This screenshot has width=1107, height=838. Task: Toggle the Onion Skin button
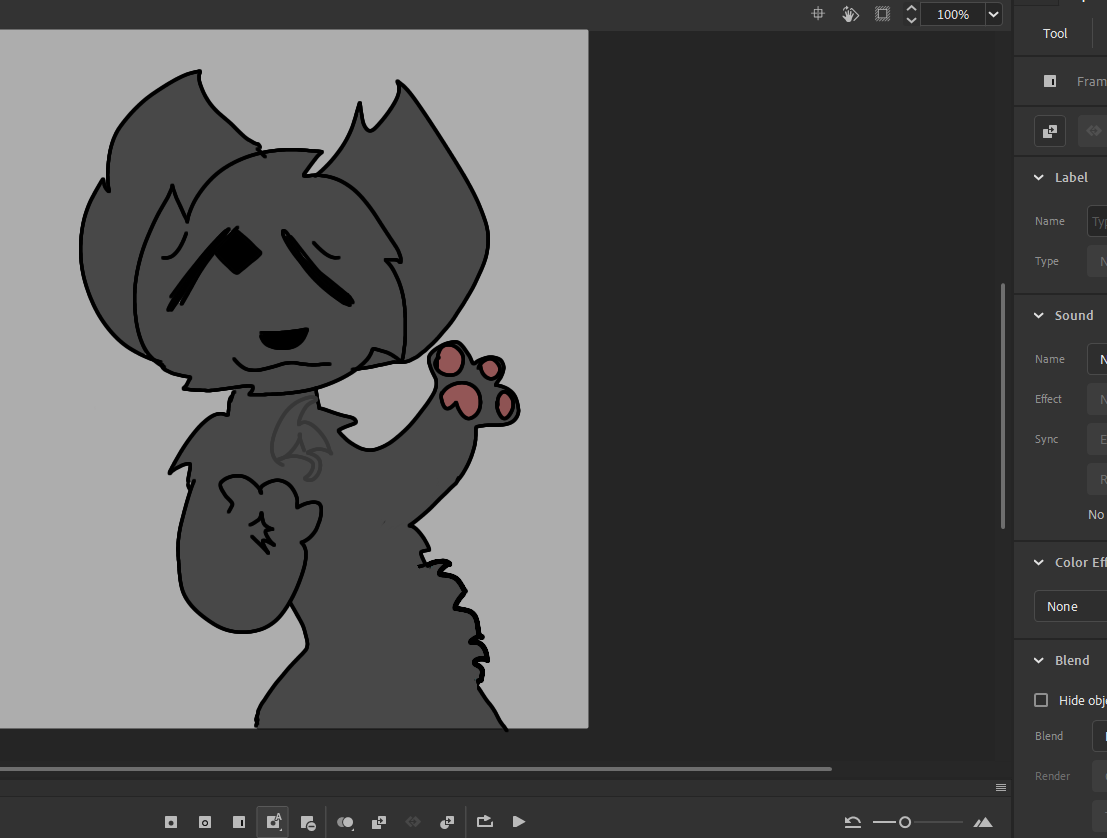(x=346, y=822)
